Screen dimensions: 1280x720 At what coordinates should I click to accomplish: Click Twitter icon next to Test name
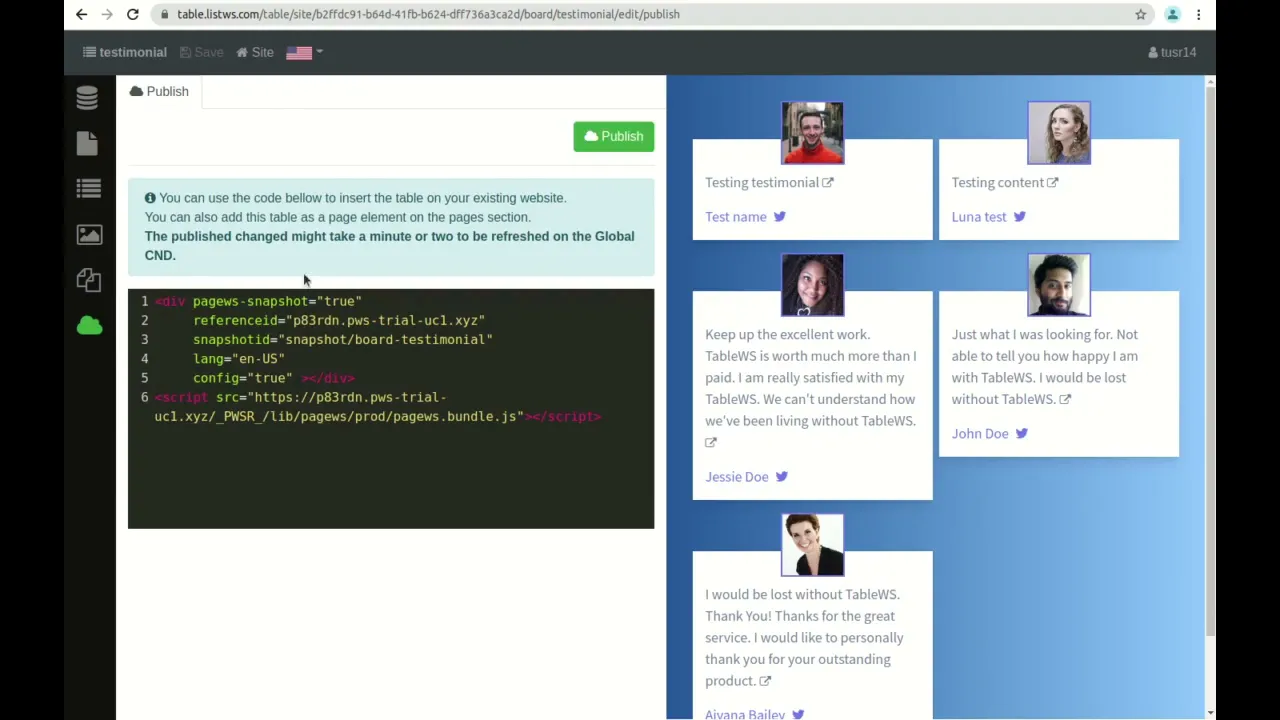(780, 216)
